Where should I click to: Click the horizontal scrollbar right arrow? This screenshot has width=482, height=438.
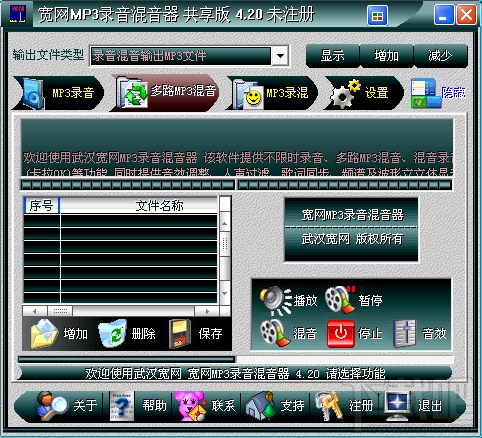click(x=207, y=311)
